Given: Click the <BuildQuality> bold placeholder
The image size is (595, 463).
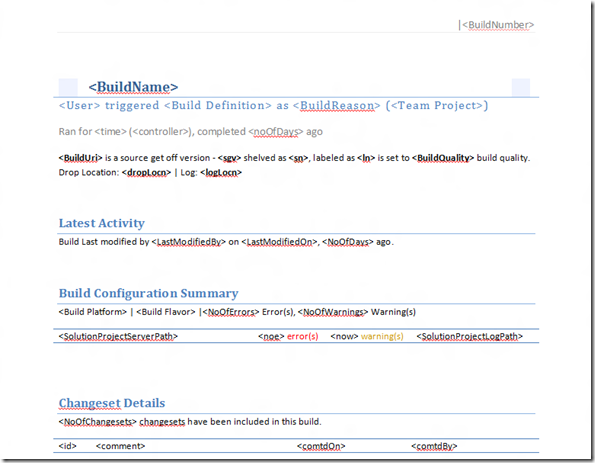Looking at the screenshot, I should point(443,158).
